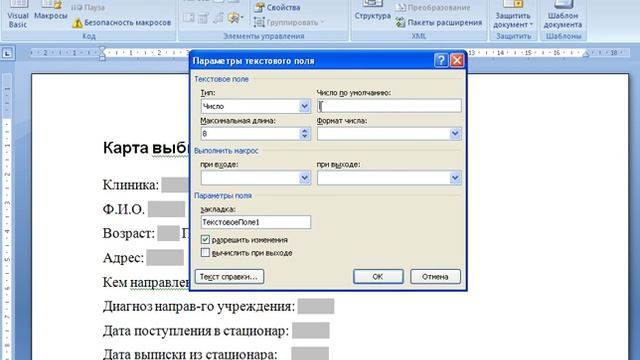Click the field after Диагноз направ-го учреждения
The image size is (640, 360).
316,306
